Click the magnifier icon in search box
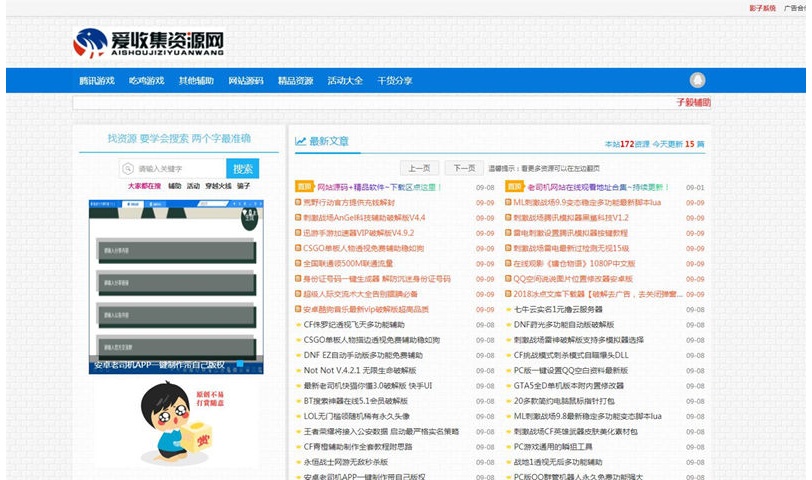Viewport: 812px width, 480px height. (x=128, y=168)
